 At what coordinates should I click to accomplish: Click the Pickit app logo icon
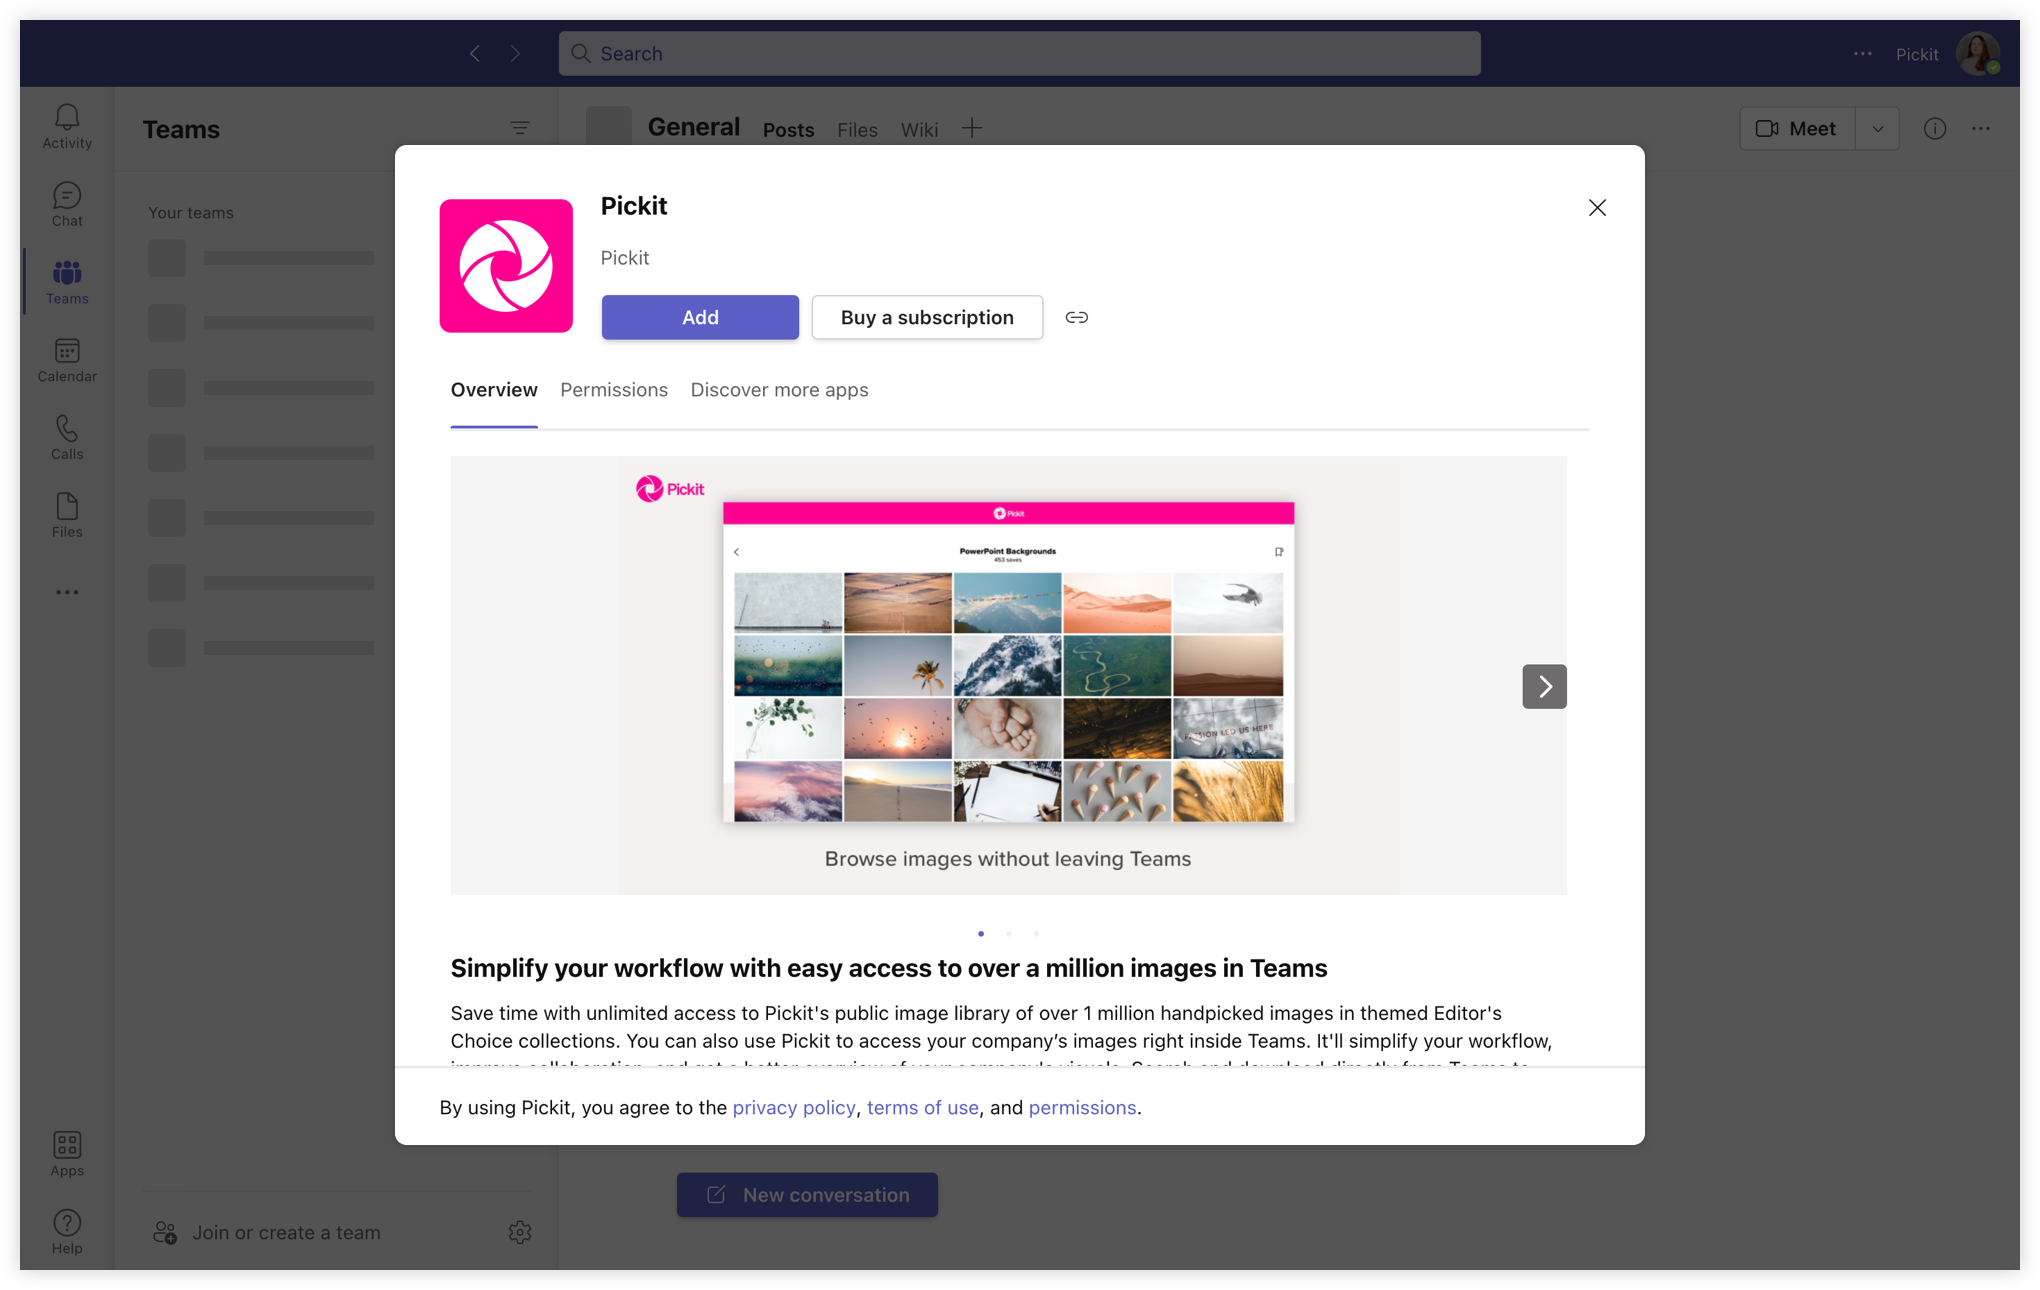[505, 265]
